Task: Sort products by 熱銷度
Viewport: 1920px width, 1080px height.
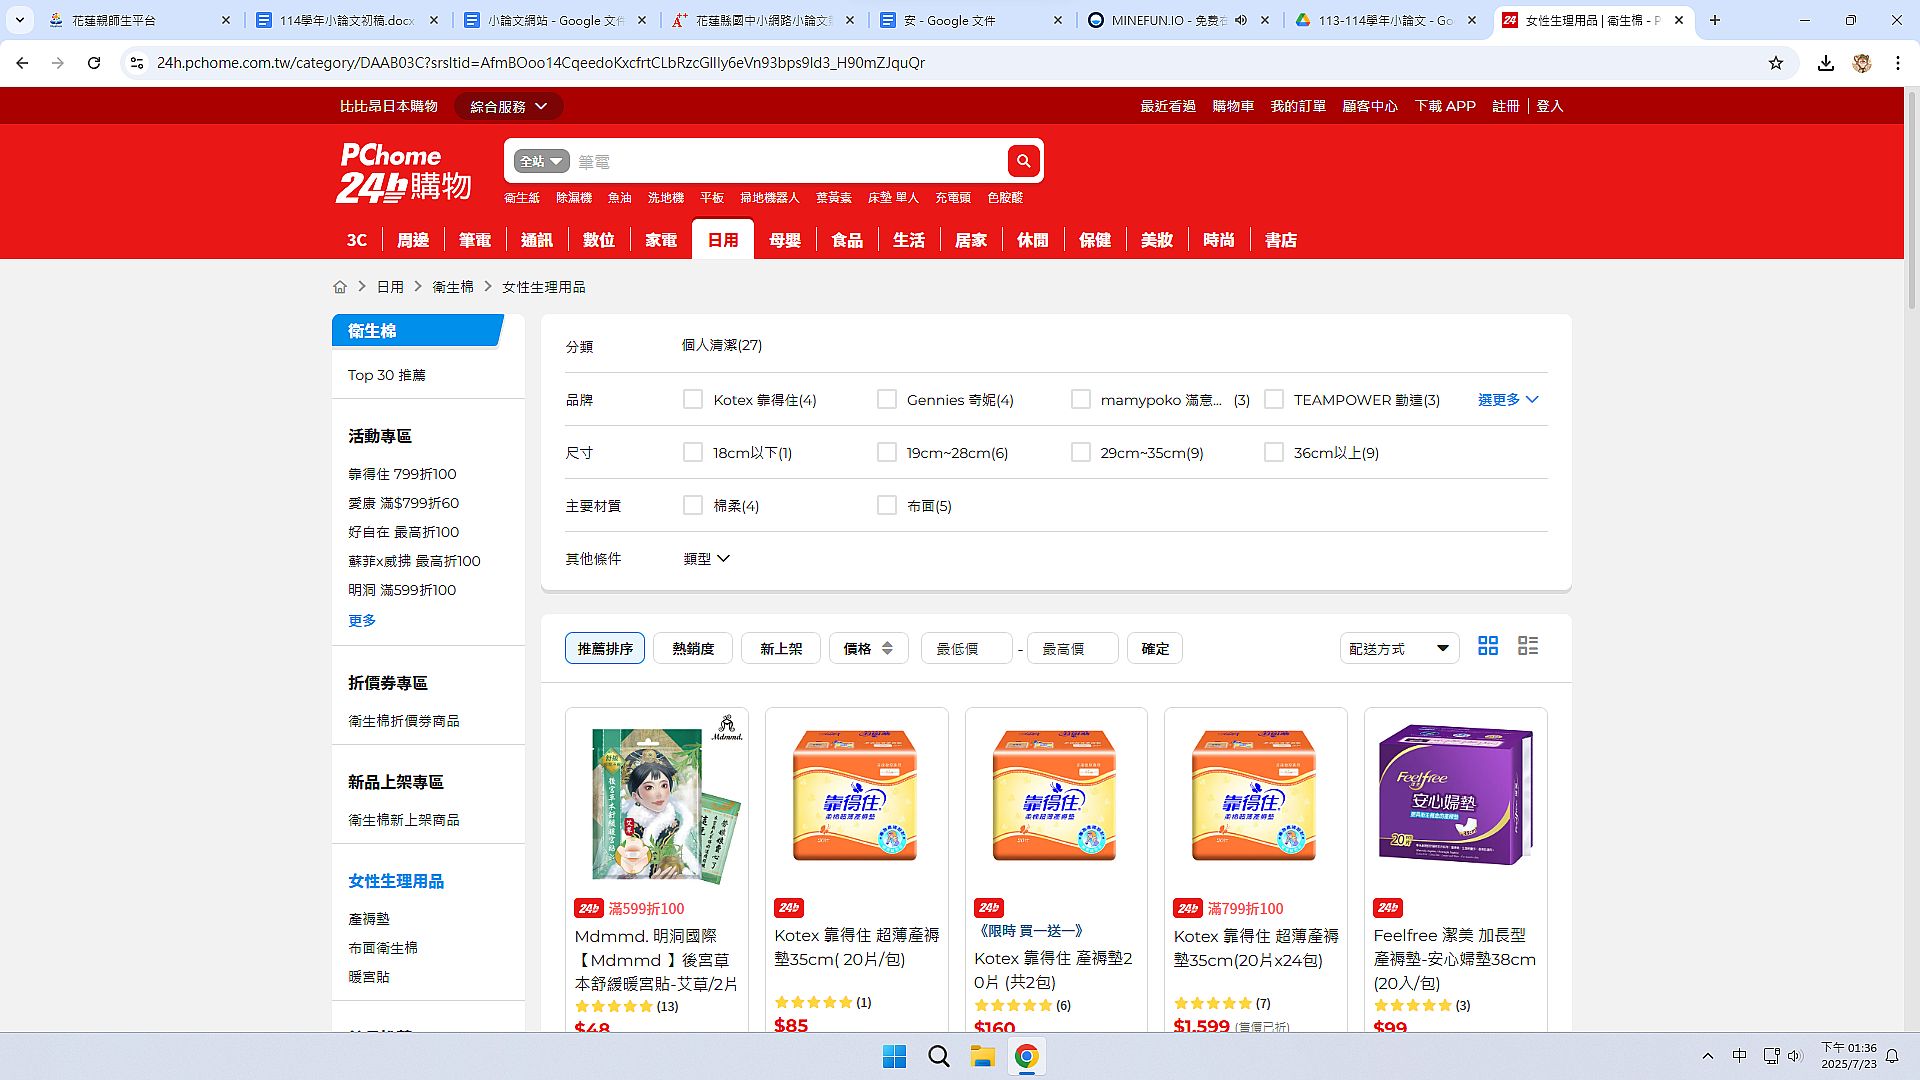Action: pos(692,649)
